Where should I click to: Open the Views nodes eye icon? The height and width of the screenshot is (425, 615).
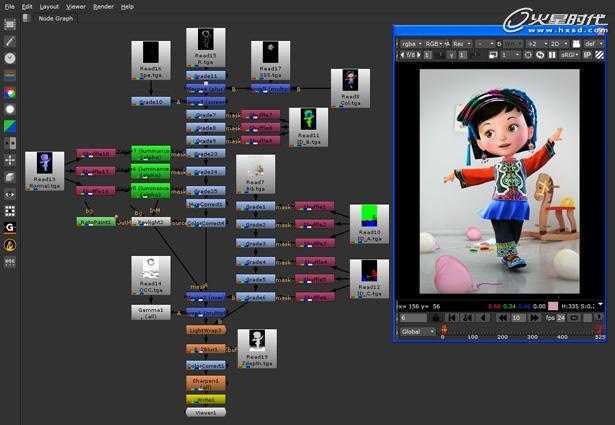click(10, 194)
